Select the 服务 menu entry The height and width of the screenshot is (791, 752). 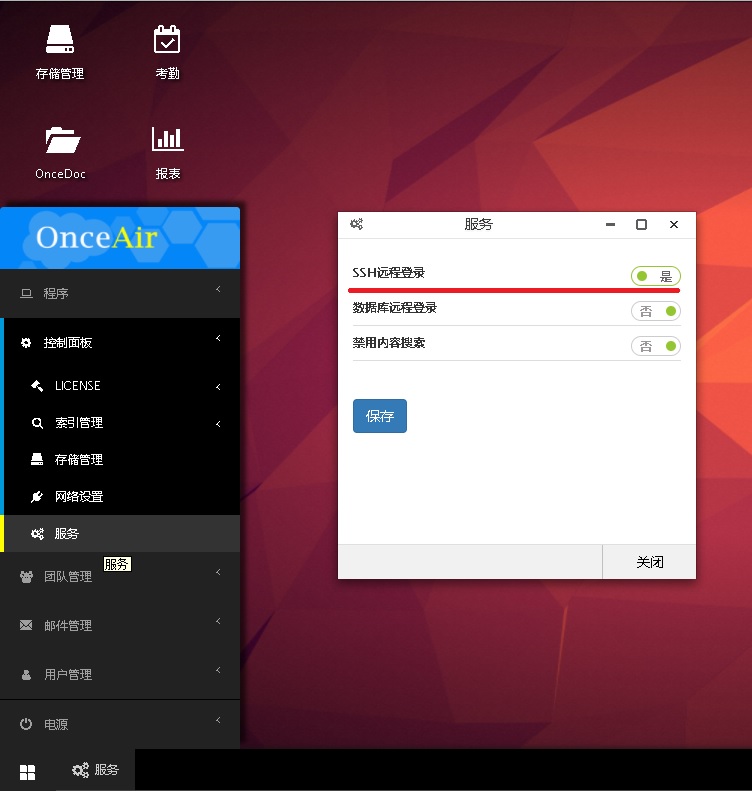click(122, 534)
